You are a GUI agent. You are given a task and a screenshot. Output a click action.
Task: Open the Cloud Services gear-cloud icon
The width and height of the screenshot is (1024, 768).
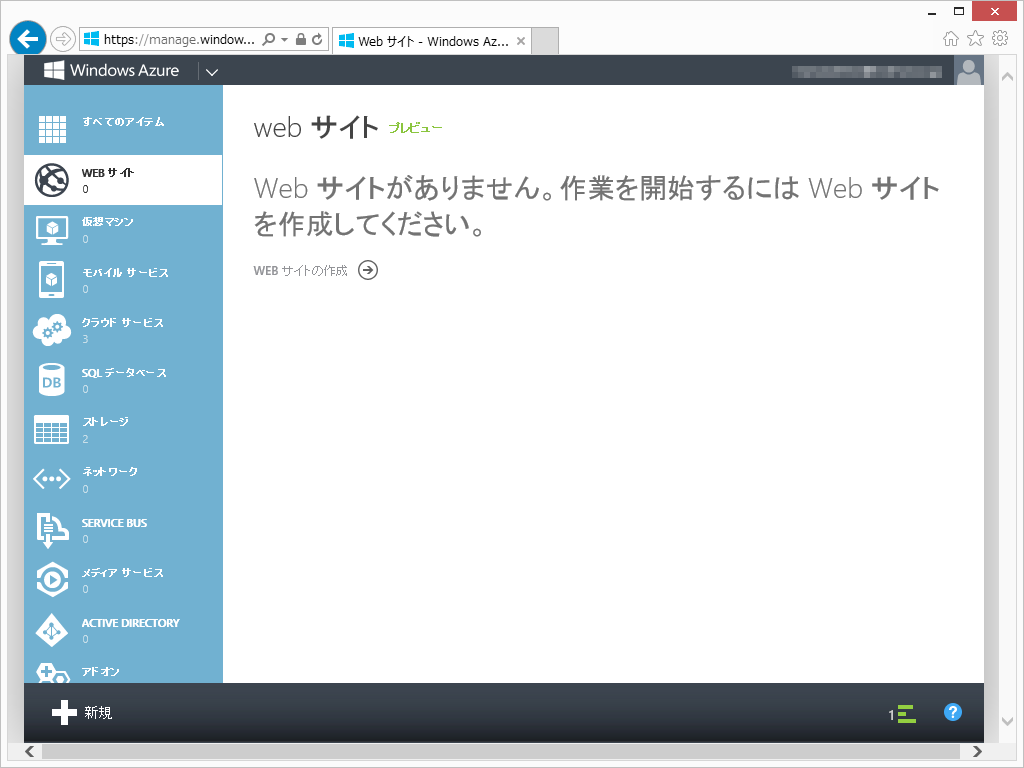pyautogui.click(x=52, y=330)
